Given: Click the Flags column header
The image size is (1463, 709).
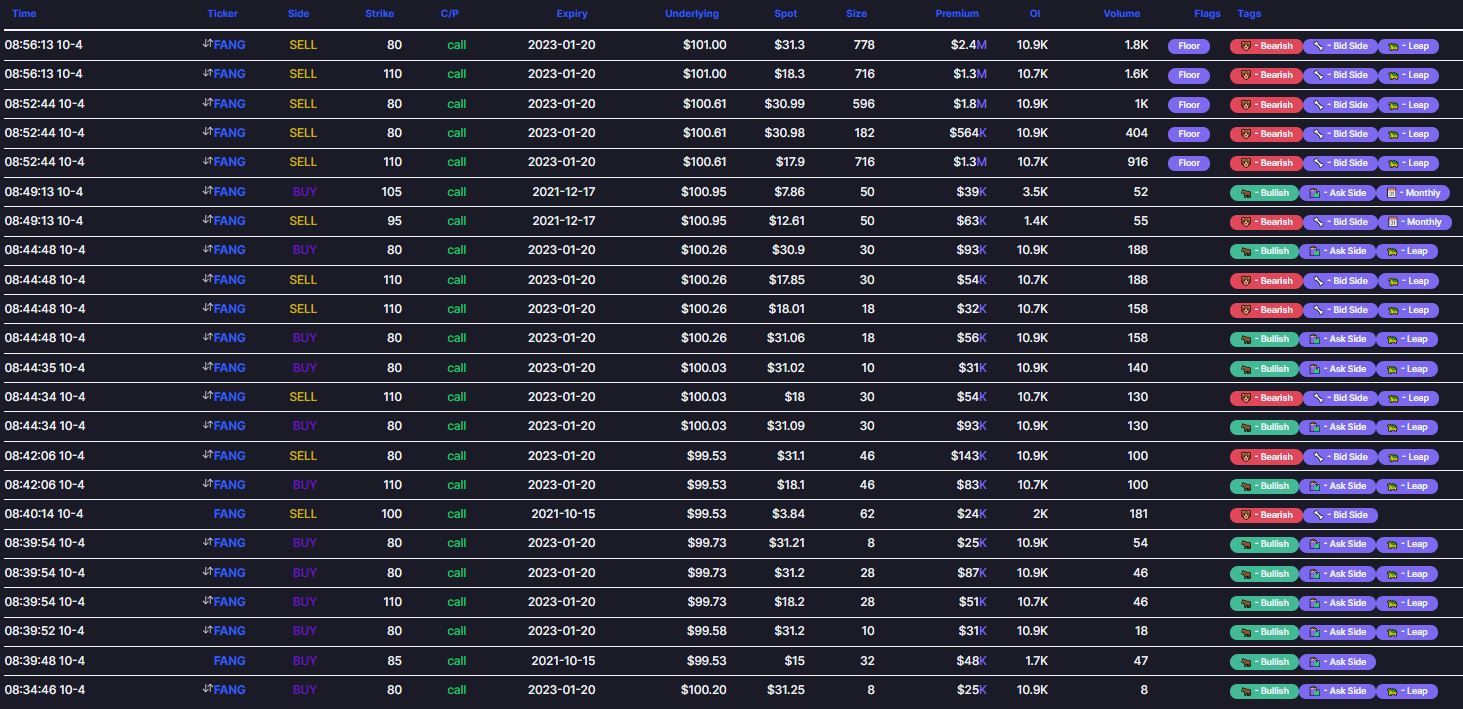Looking at the screenshot, I should pos(1207,14).
